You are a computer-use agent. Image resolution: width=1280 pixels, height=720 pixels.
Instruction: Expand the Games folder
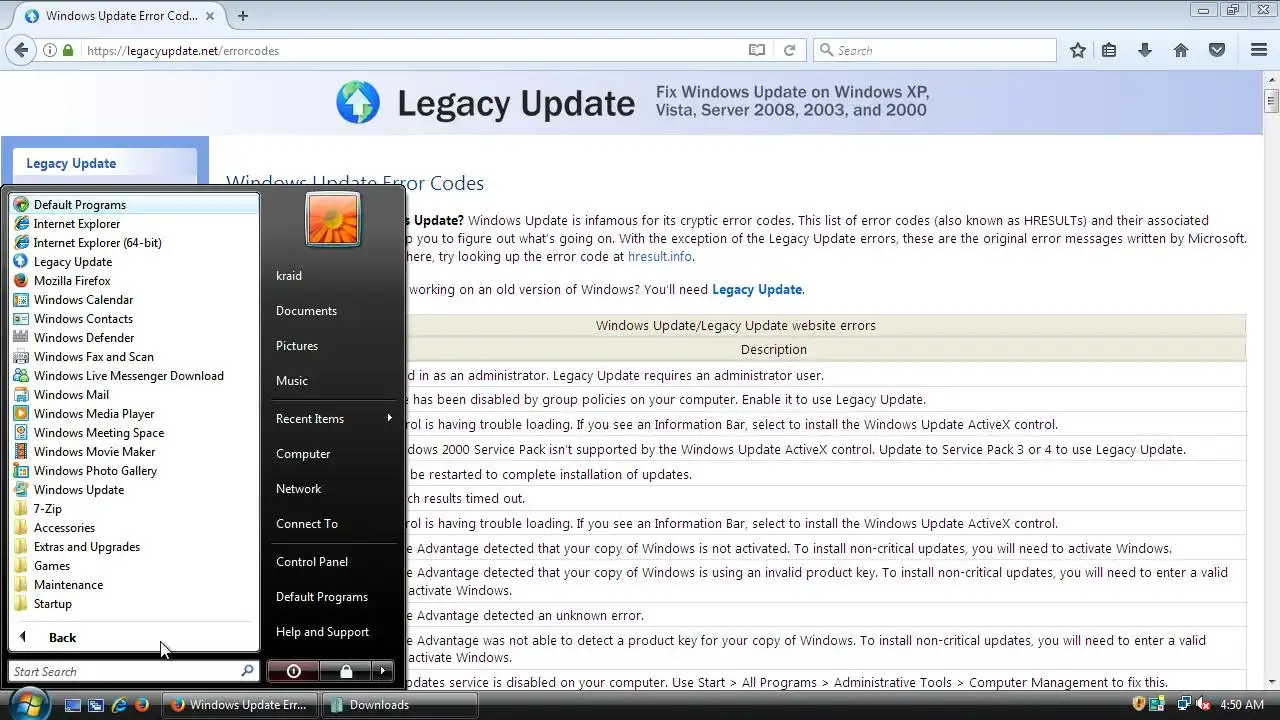134,565
